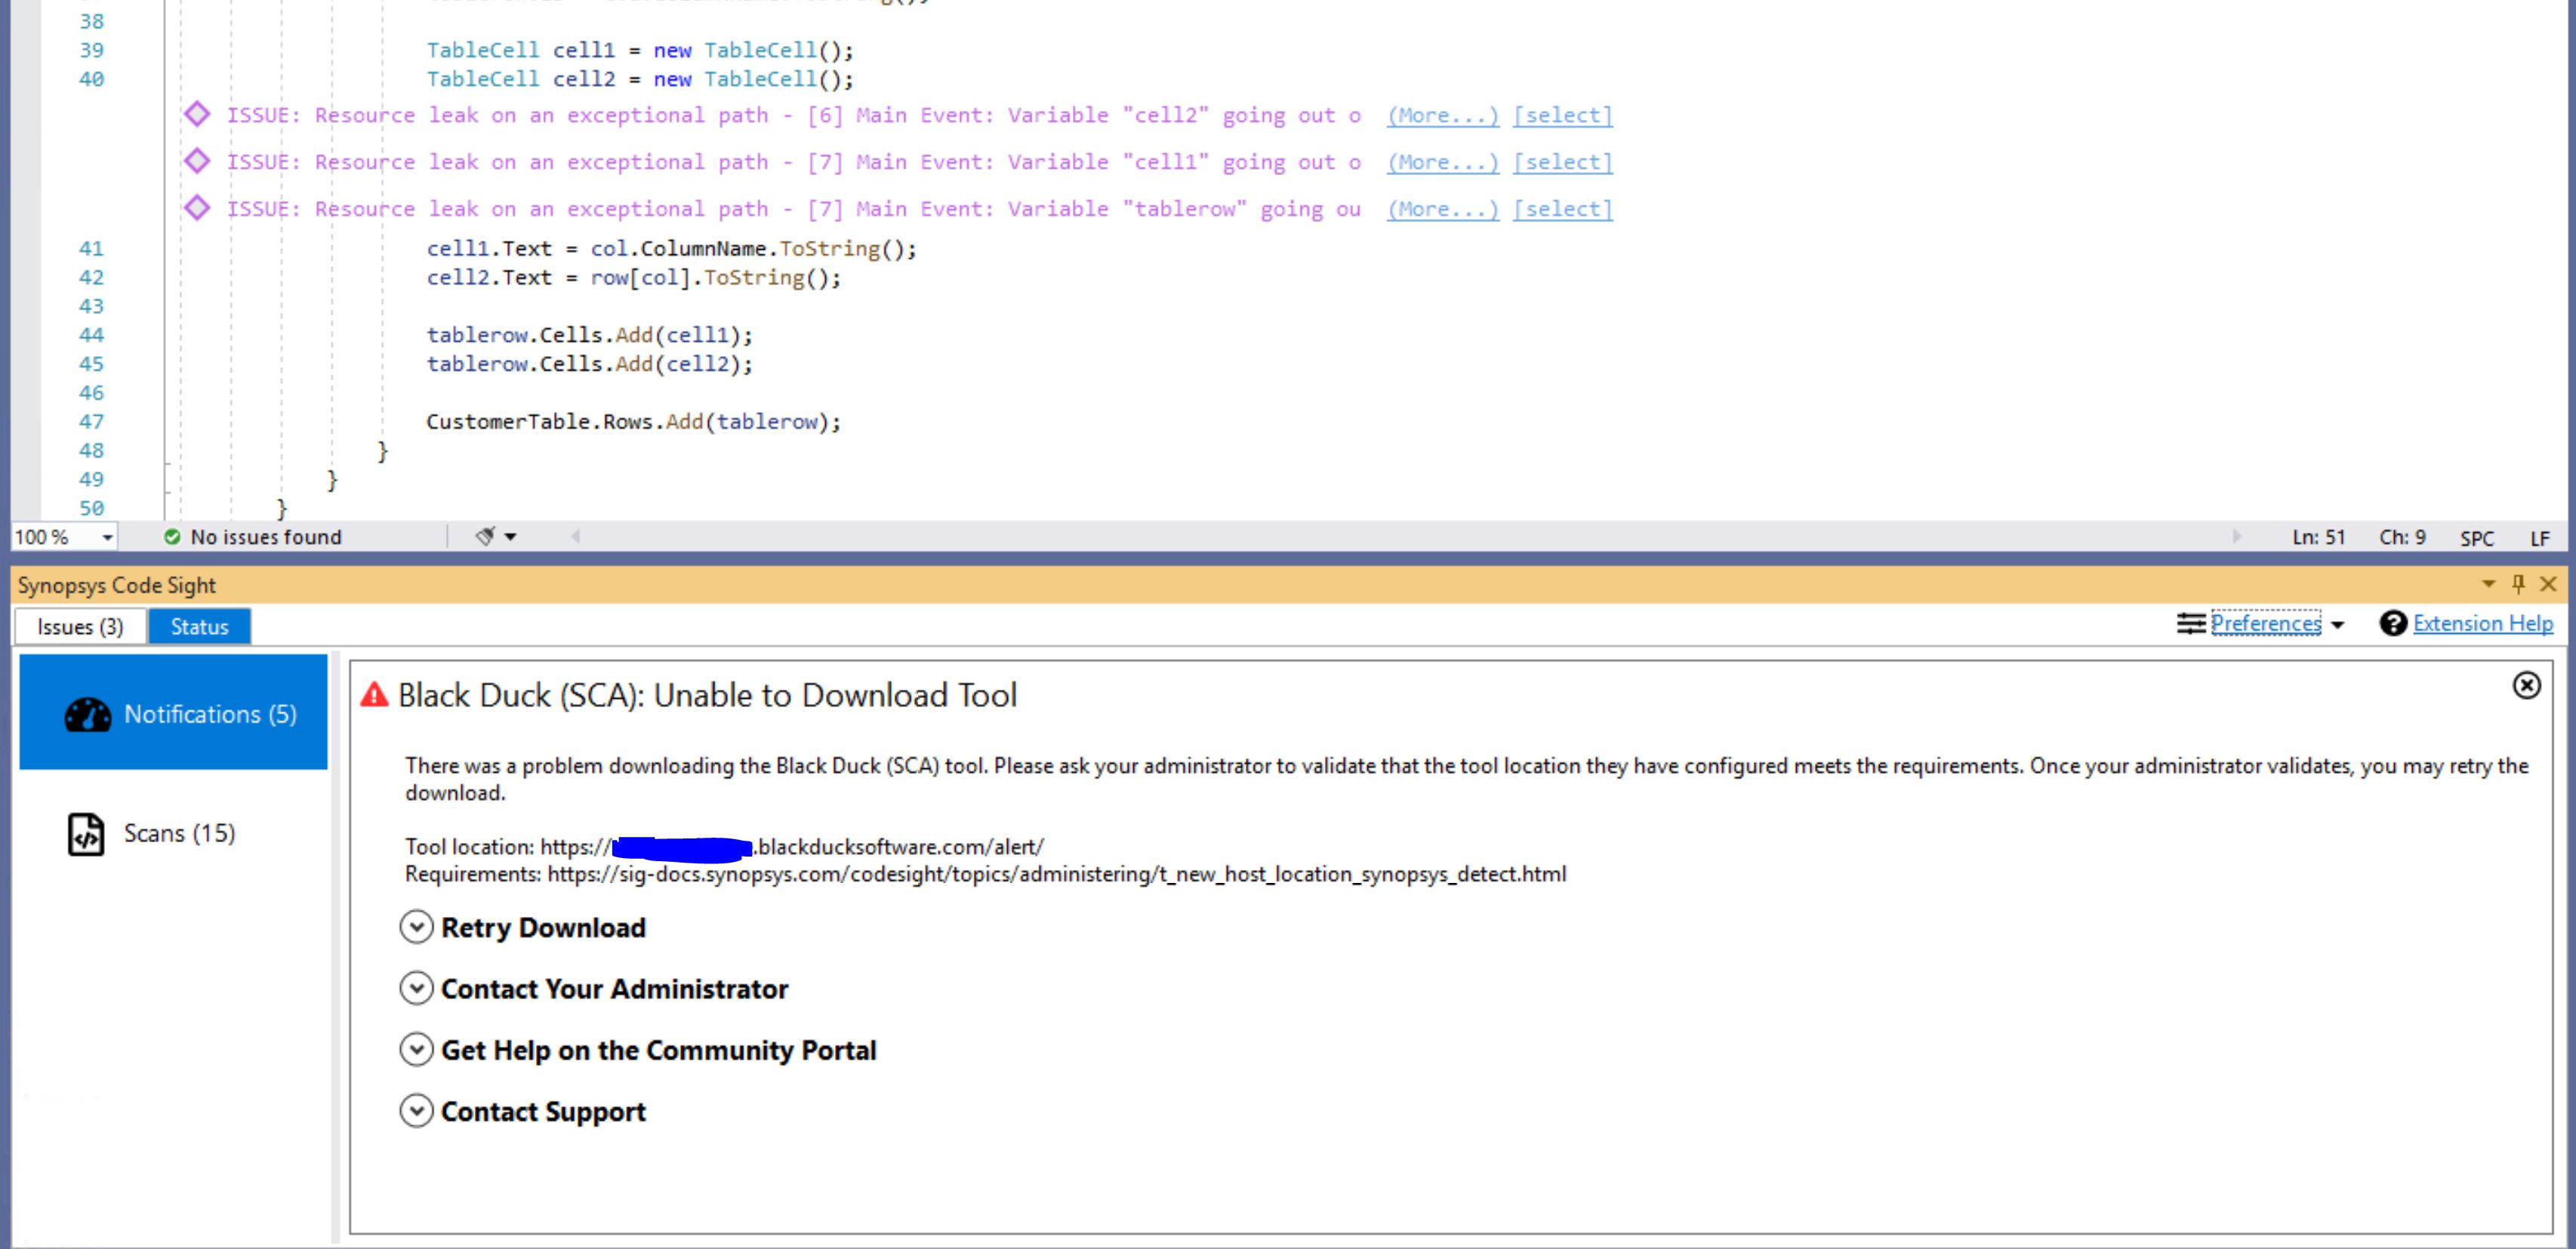
Task: Click the cell1 resource leak issue diamond icon
Action: [197, 161]
